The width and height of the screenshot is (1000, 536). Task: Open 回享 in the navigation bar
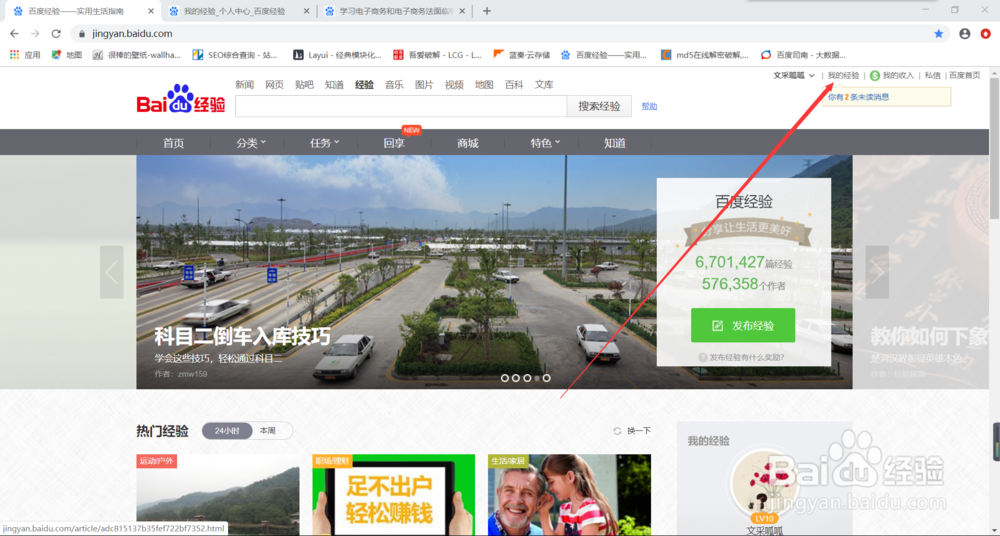pyautogui.click(x=394, y=143)
